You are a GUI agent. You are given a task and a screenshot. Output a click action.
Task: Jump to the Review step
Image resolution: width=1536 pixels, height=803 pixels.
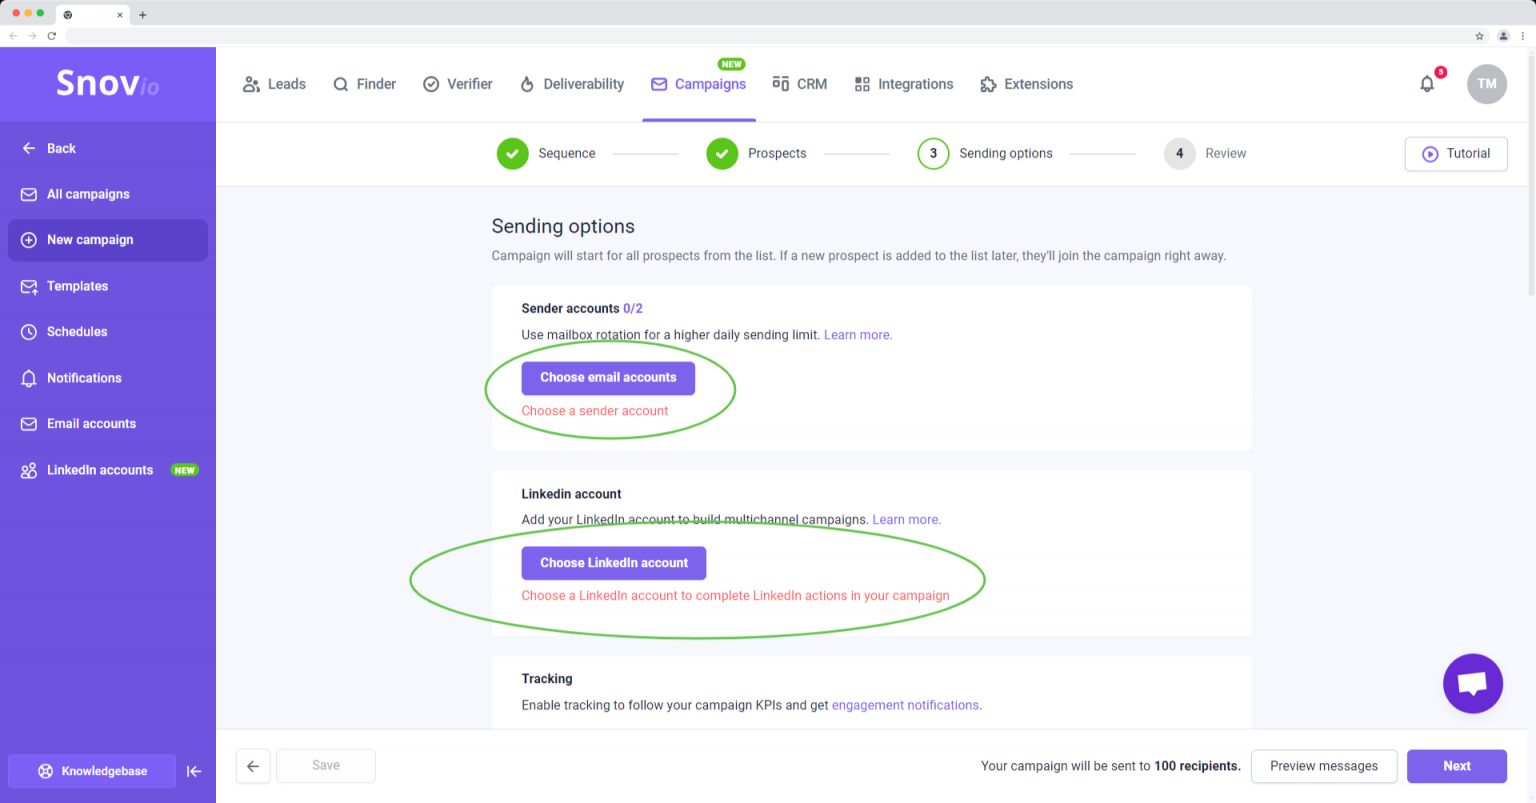pos(1205,153)
